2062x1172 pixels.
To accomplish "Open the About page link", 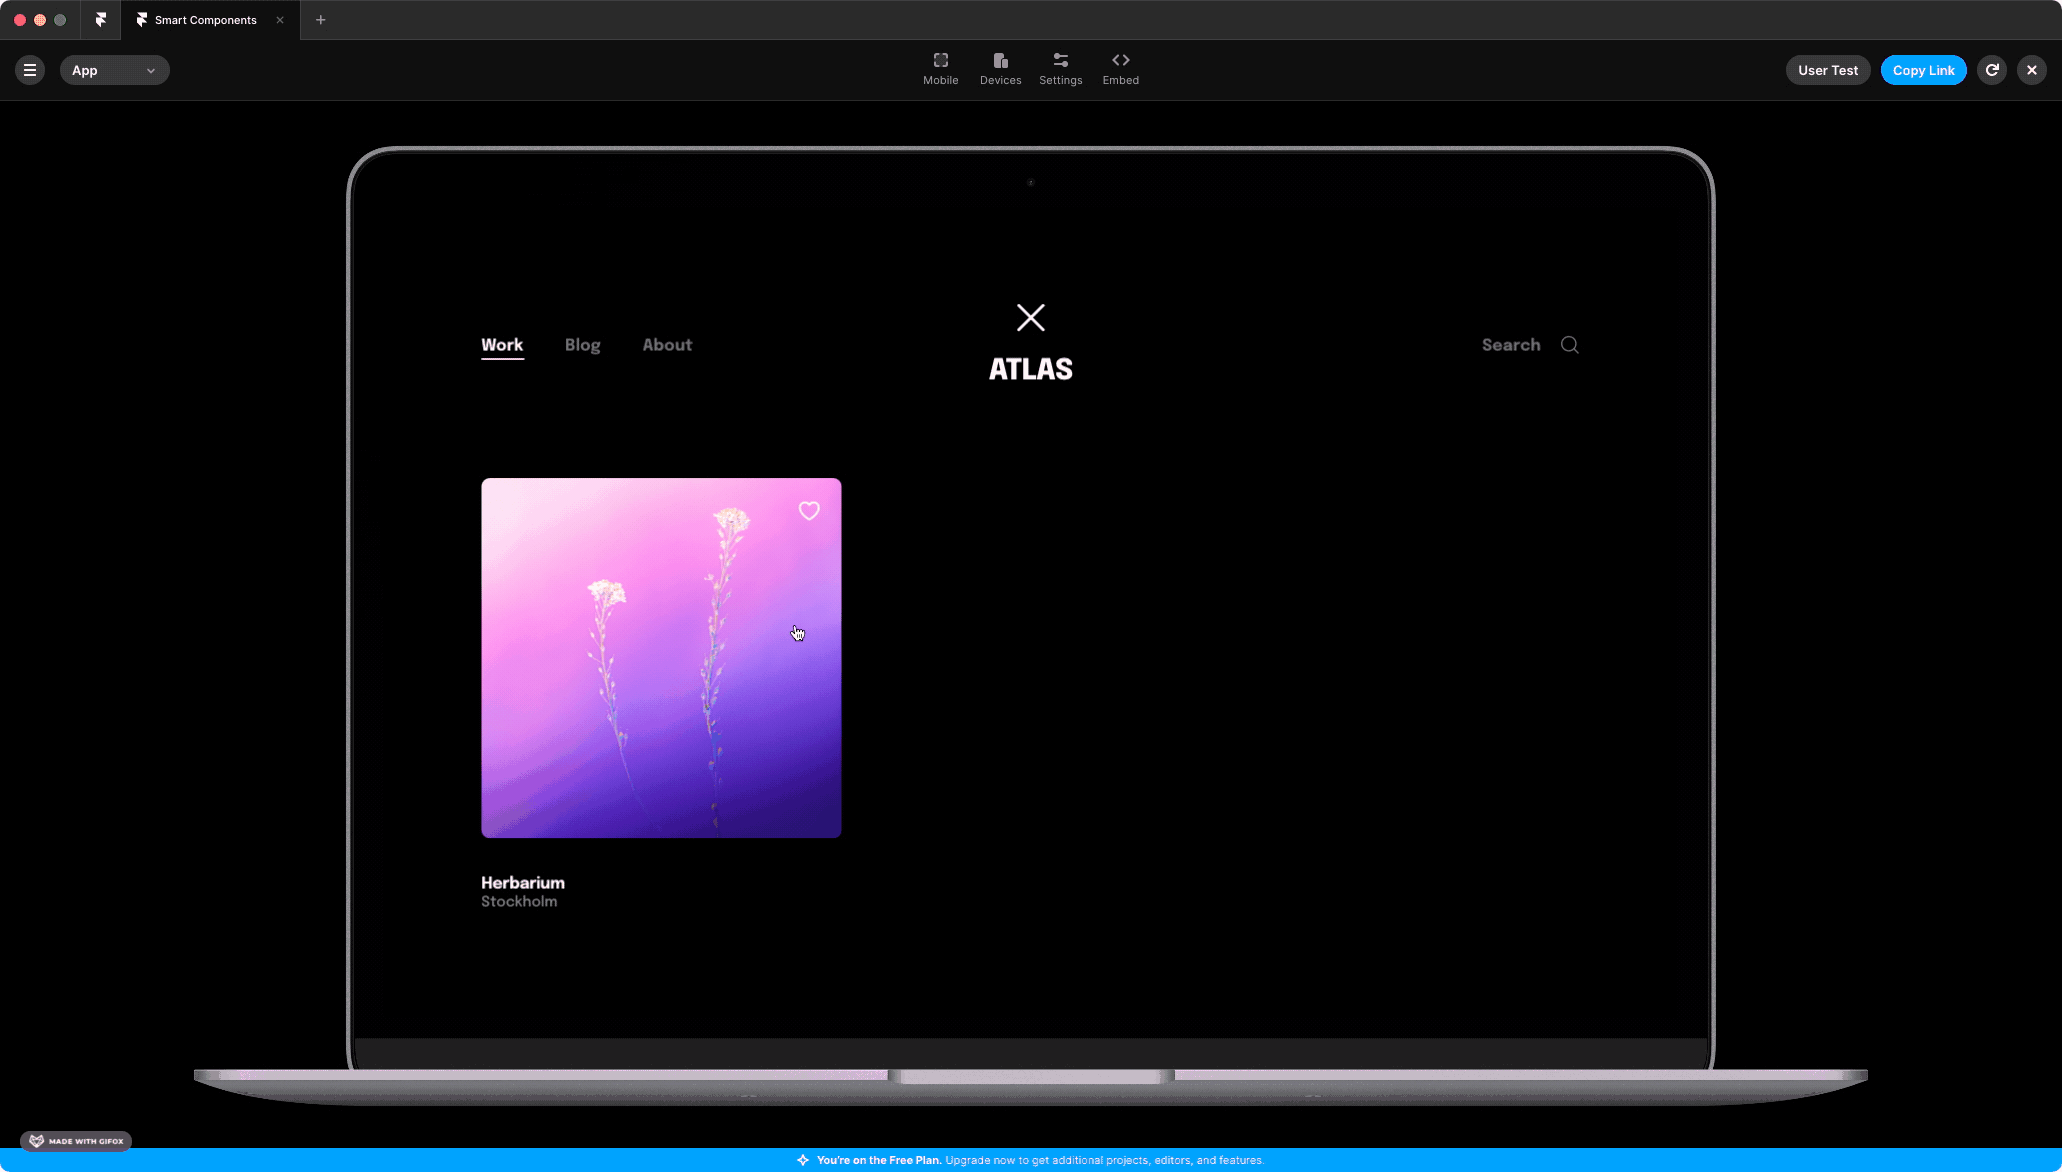I will (666, 344).
